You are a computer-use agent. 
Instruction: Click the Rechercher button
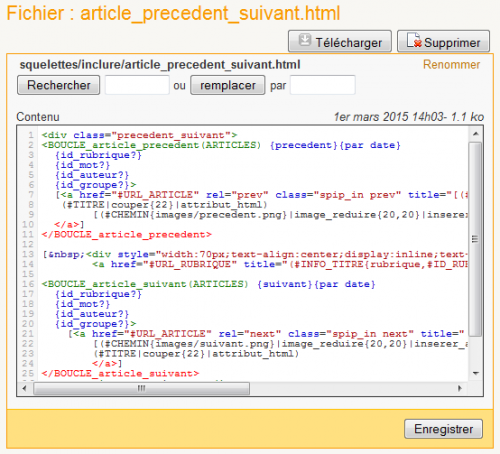[59, 85]
